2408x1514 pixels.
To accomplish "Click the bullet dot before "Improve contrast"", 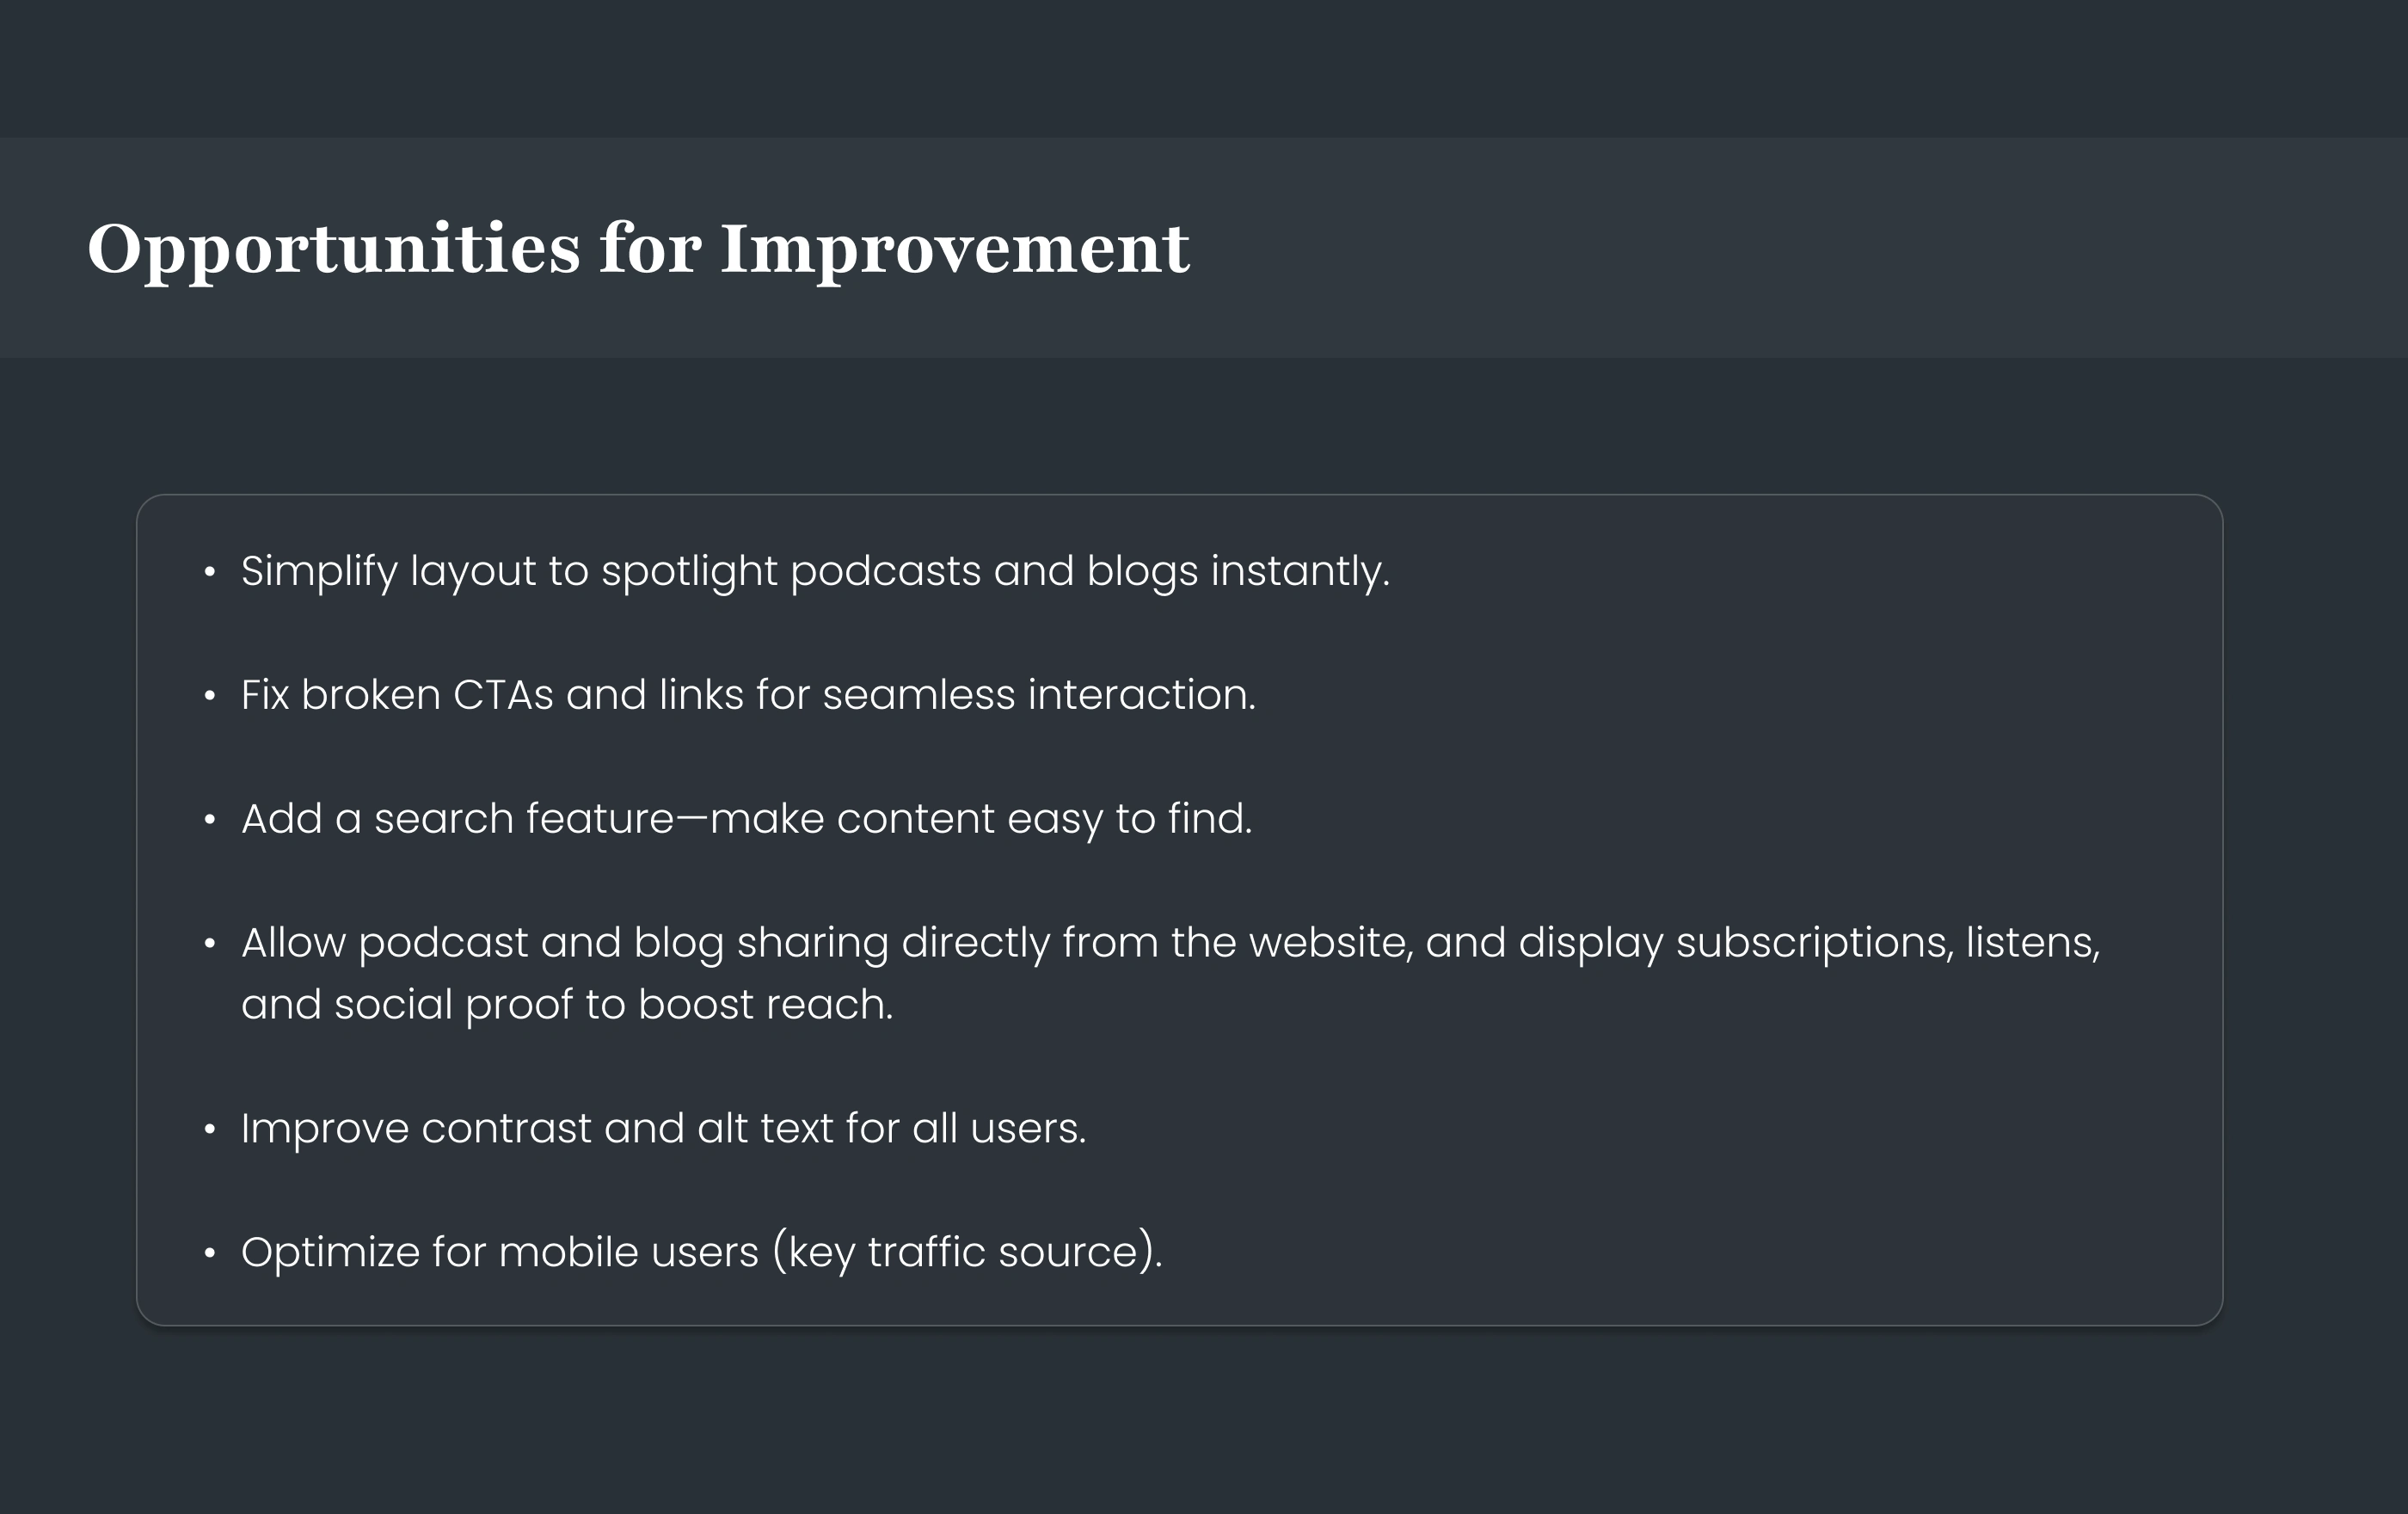I will point(210,1130).
